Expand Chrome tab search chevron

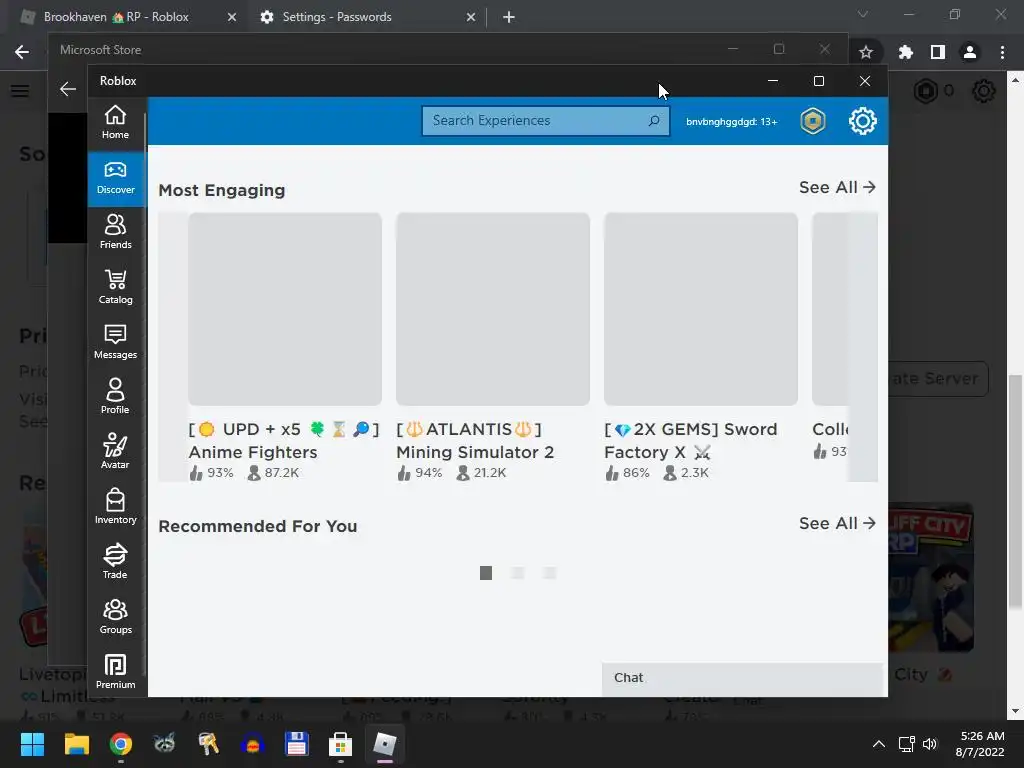(863, 14)
